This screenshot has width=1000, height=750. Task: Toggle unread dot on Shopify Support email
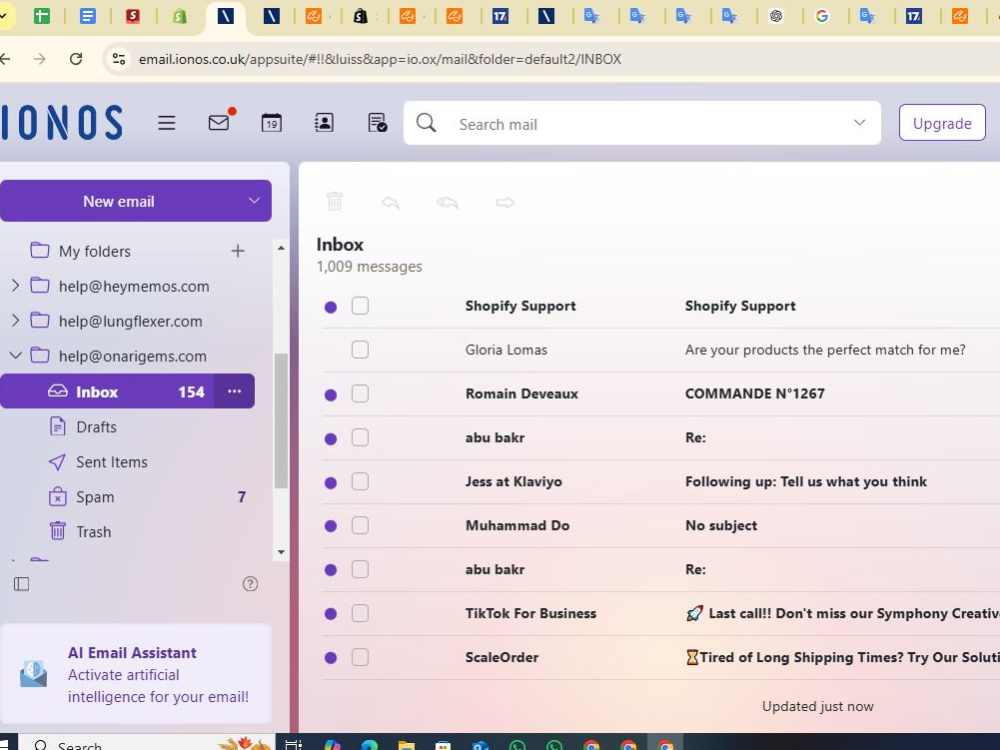[330, 307]
